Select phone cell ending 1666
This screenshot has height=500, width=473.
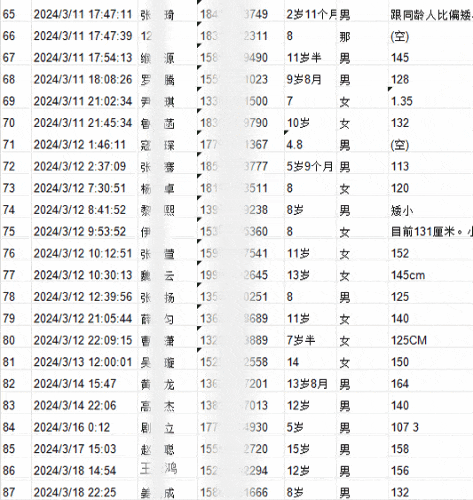tap(241, 492)
